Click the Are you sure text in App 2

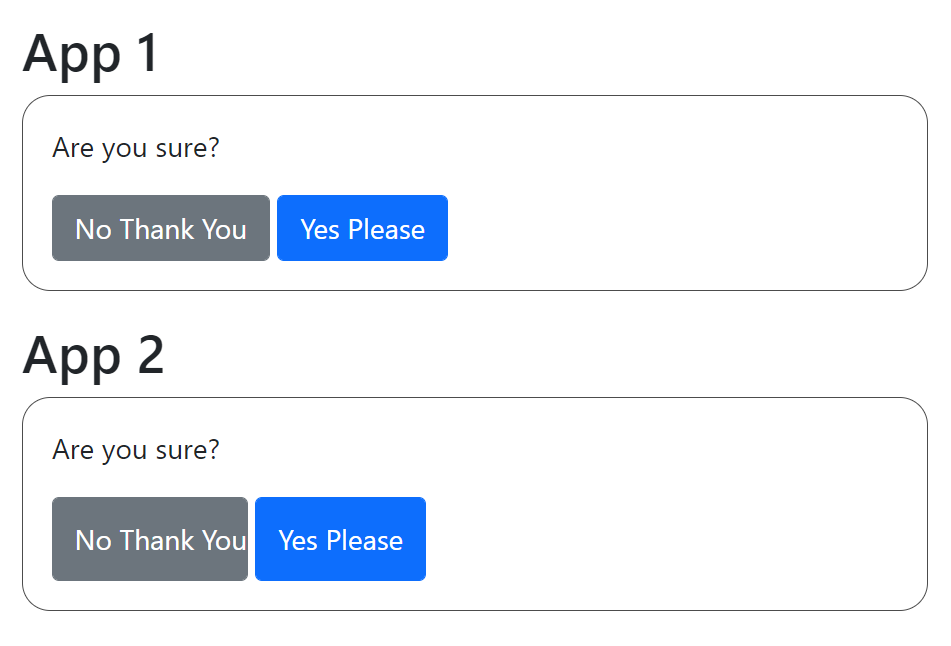(x=136, y=450)
